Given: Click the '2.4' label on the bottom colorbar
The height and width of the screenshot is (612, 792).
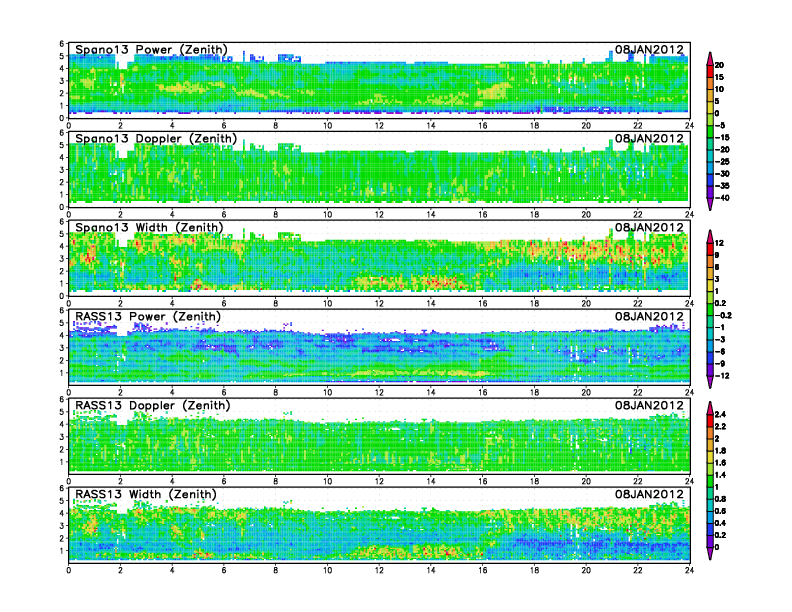Looking at the screenshot, I should 720,414.
